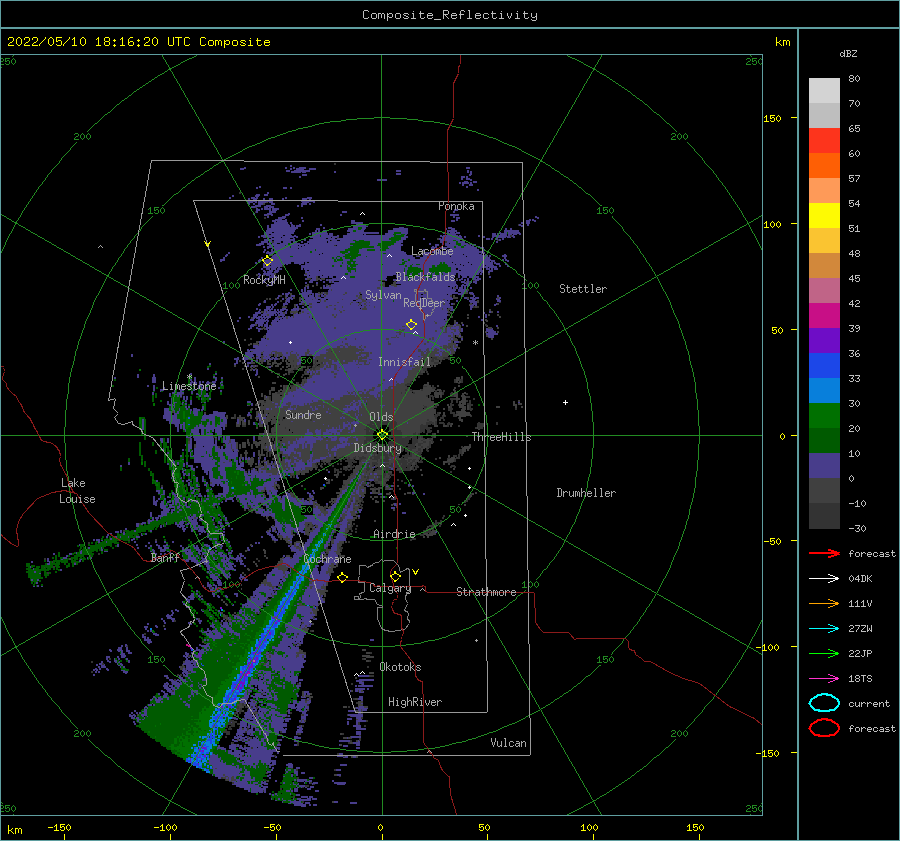The image size is (900, 841).
Task: Click the yellow radar site marker near Didsbury
Action: click(382, 435)
